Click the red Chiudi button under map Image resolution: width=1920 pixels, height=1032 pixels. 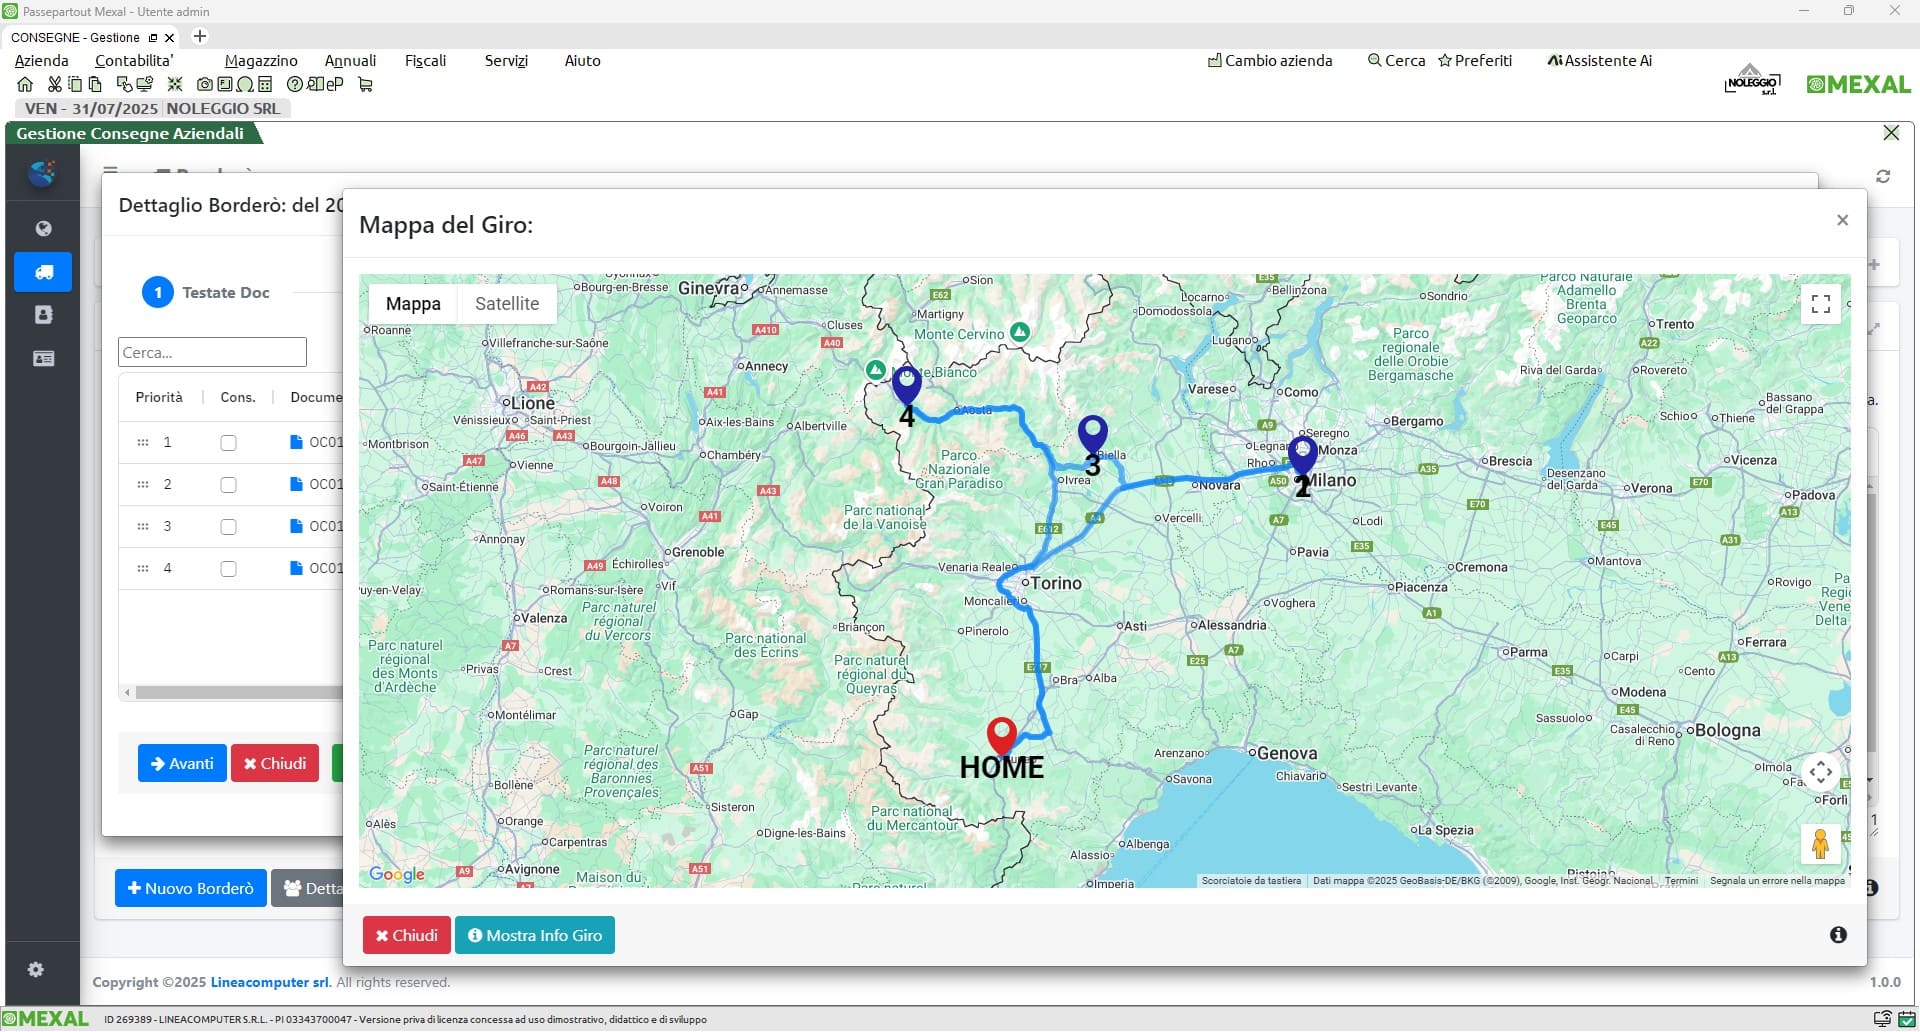click(x=406, y=936)
